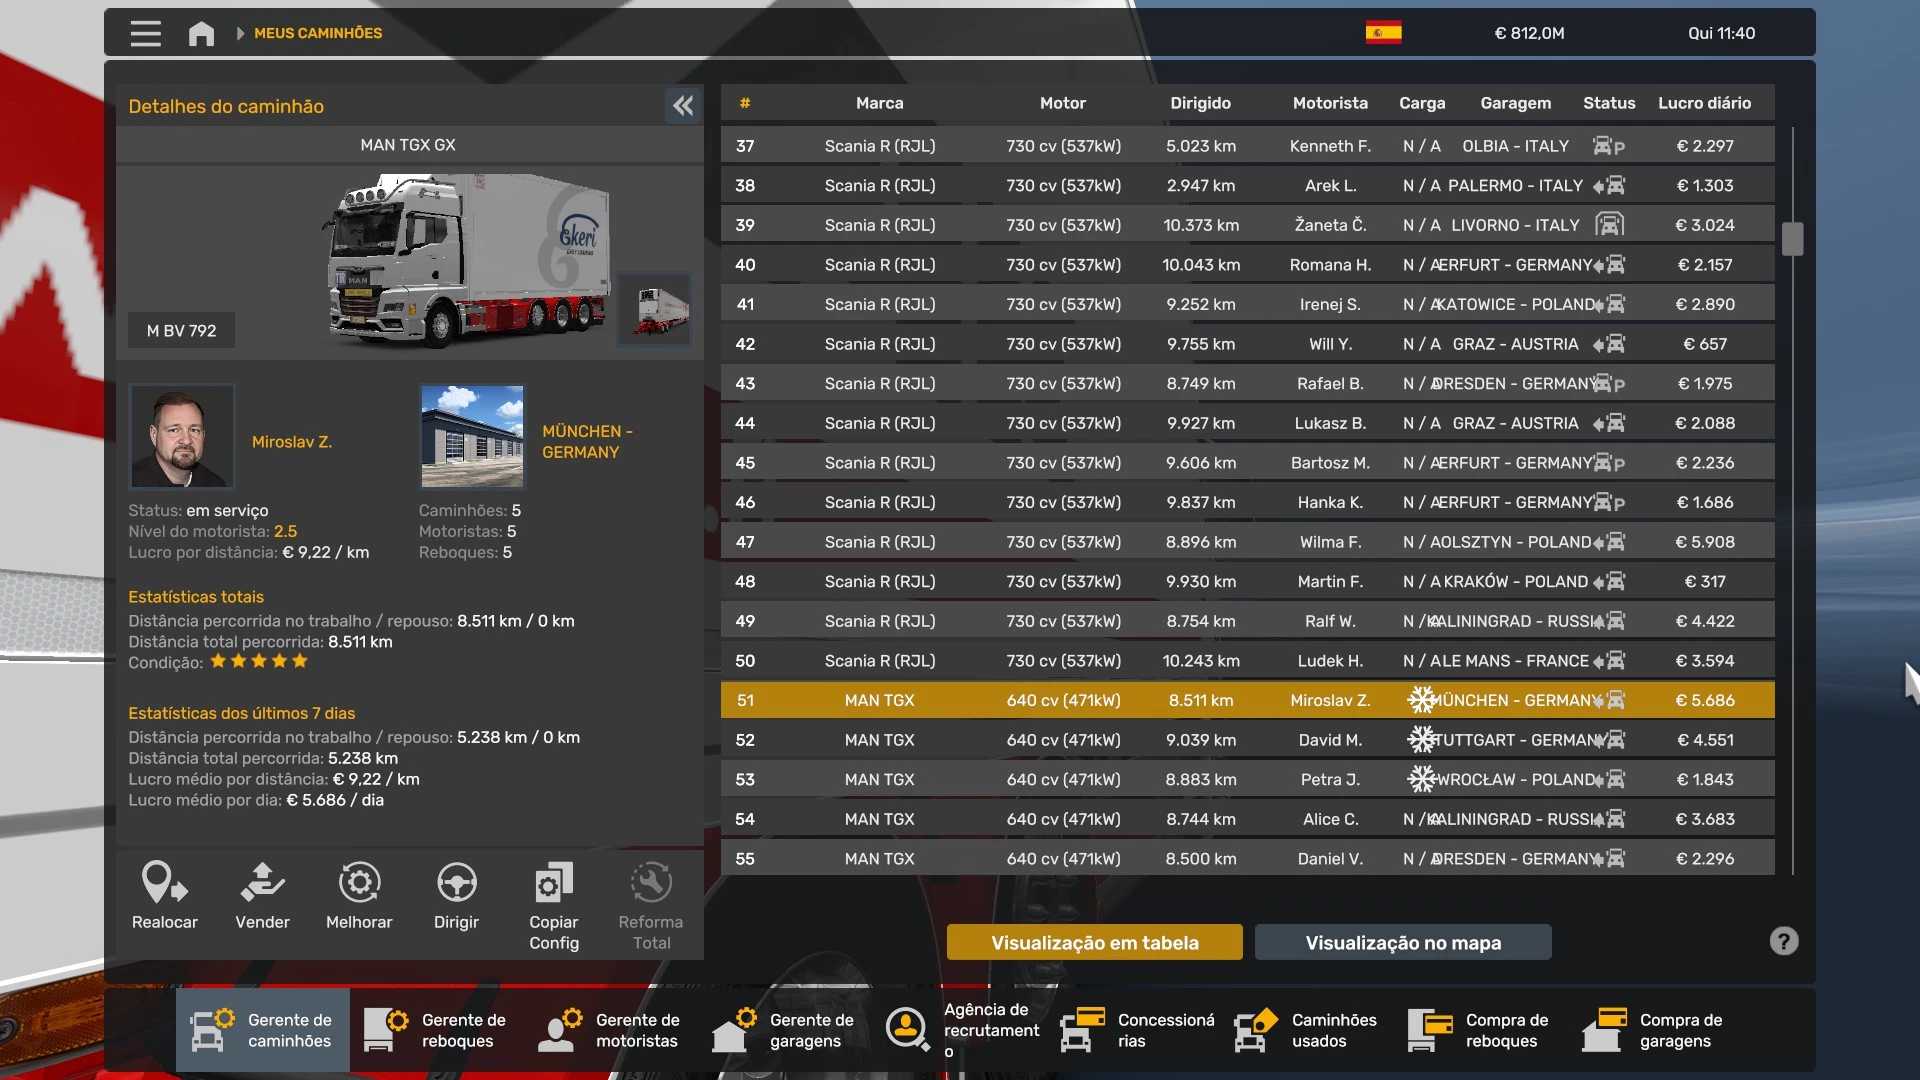Select Visualização em tabela view
Viewport: 1920px width, 1080px height.
click(1094, 942)
